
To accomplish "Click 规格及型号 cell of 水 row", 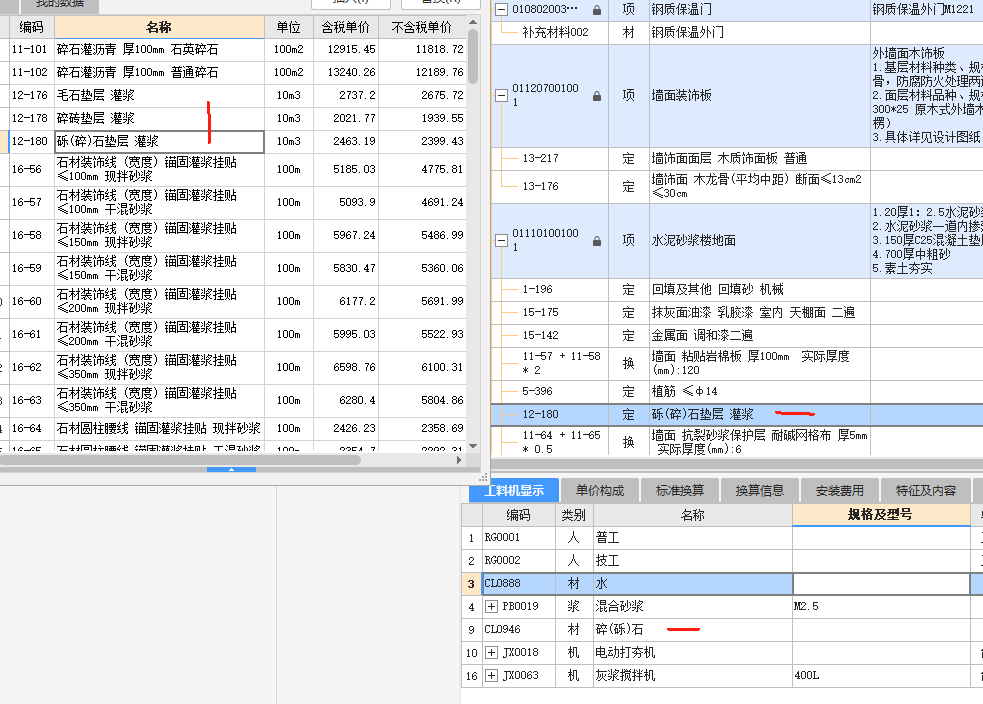I will (x=881, y=584).
